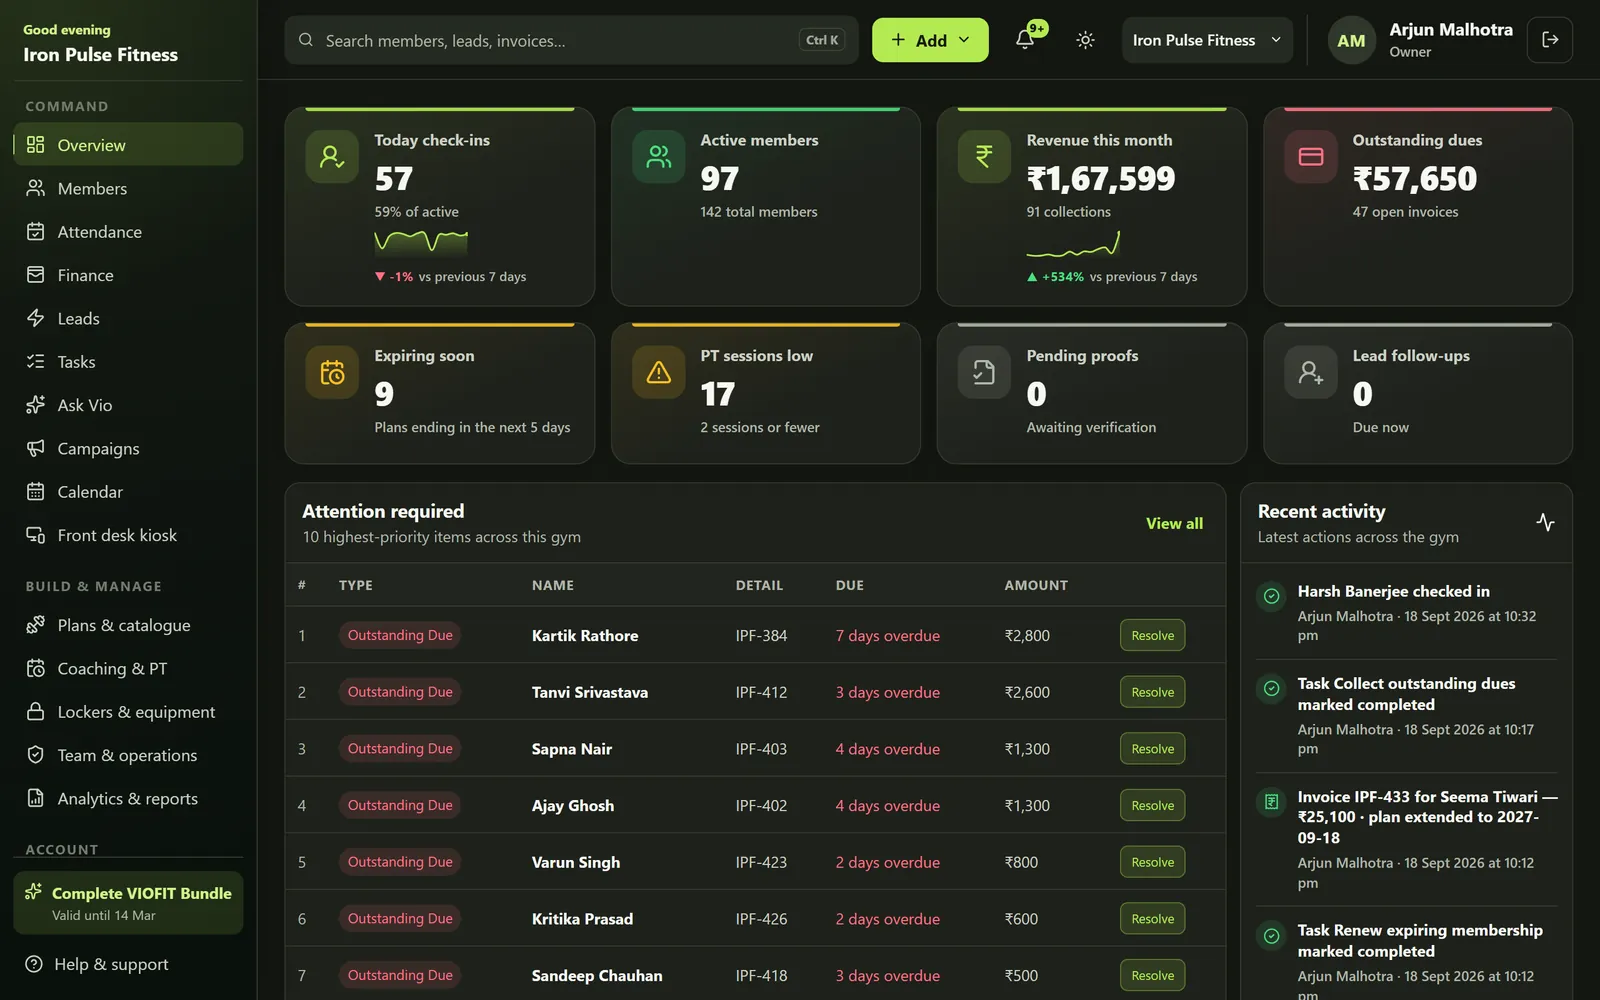Click the Revenue rupee icon

click(x=984, y=157)
